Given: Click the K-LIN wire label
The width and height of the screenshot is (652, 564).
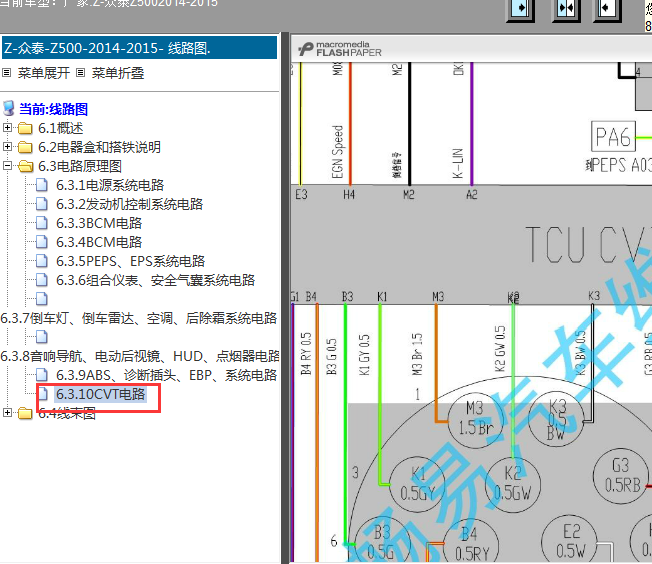Looking at the screenshot, I should [457, 163].
